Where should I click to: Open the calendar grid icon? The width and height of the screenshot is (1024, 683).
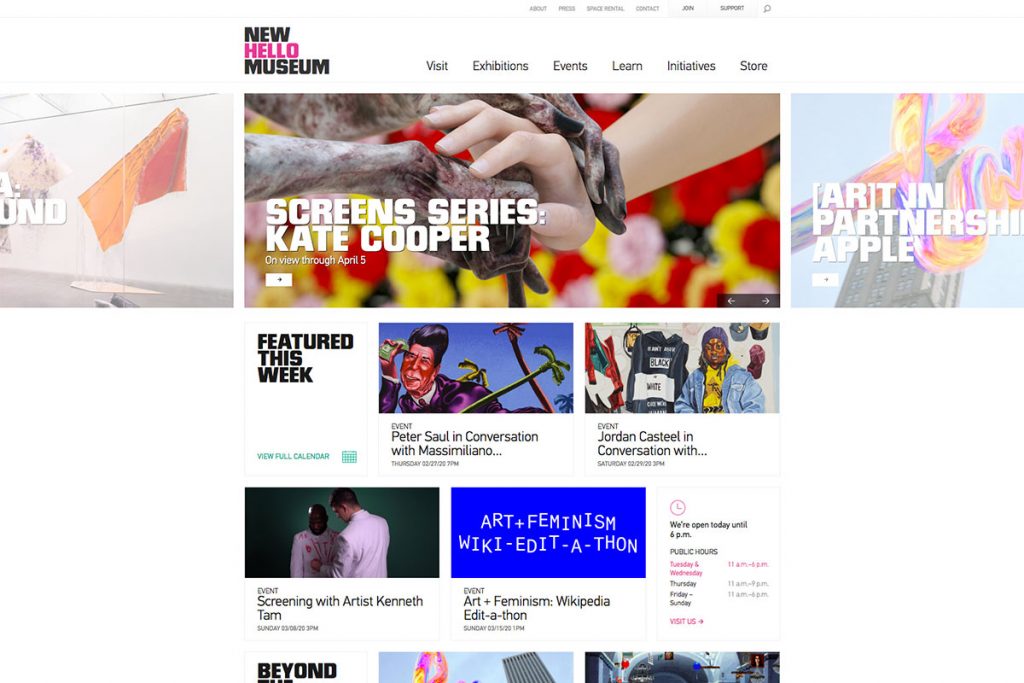coord(349,456)
